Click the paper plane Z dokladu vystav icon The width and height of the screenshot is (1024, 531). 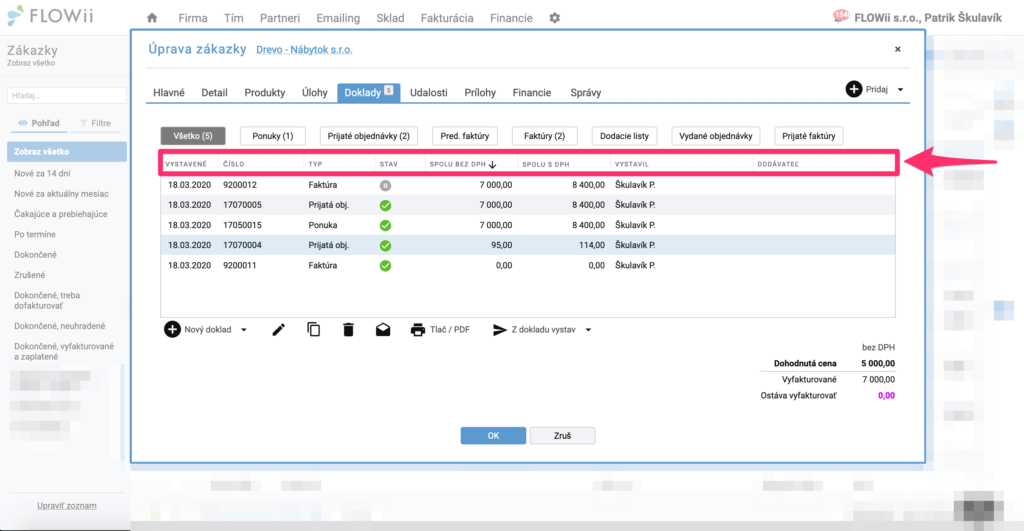pyautogui.click(x=499, y=330)
